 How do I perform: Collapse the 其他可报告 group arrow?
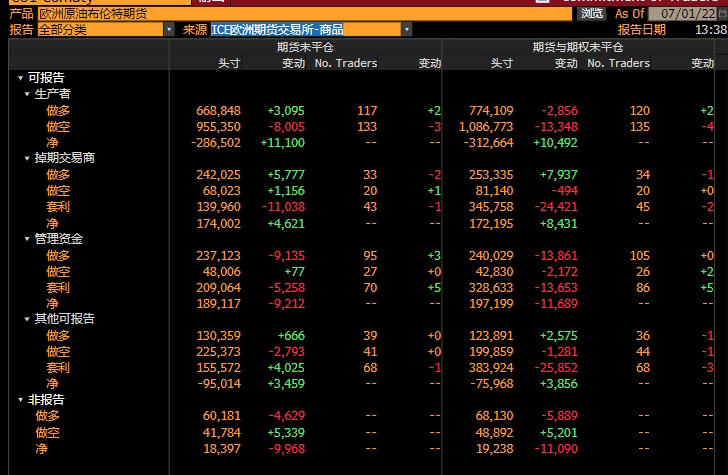pyautogui.click(x=27, y=319)
